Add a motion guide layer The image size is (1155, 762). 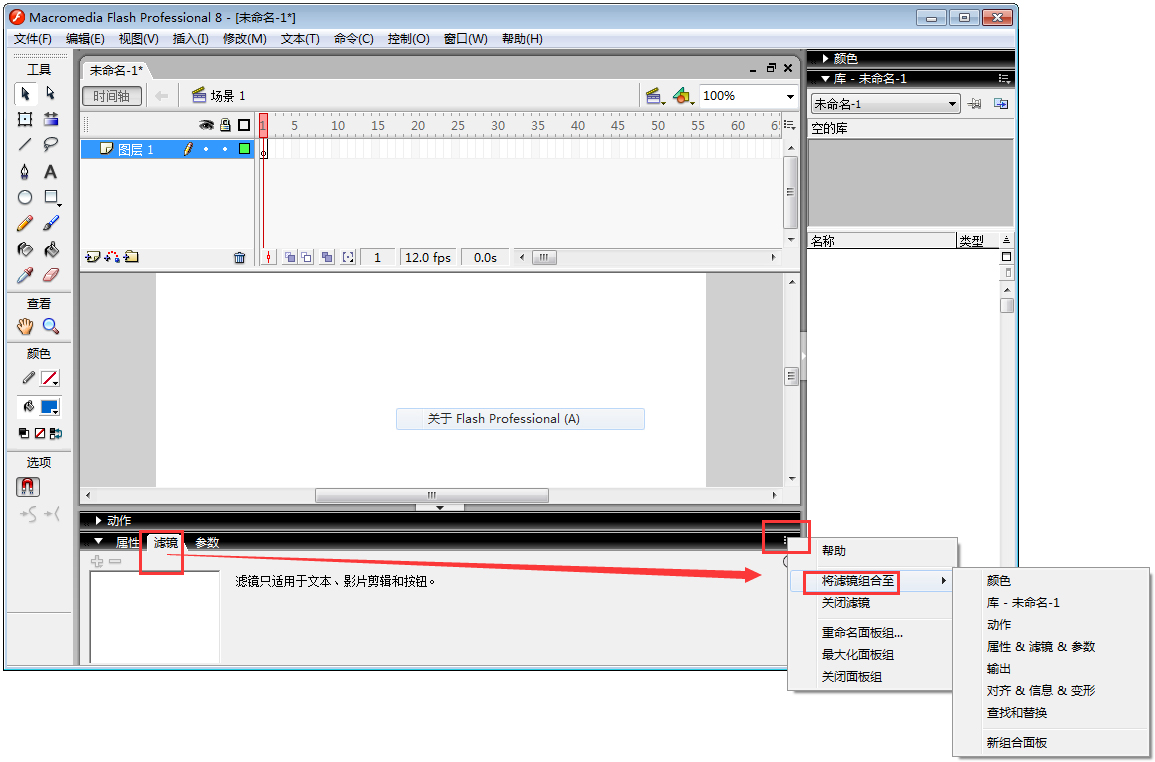pyautogui.click(x=112, y=257)
